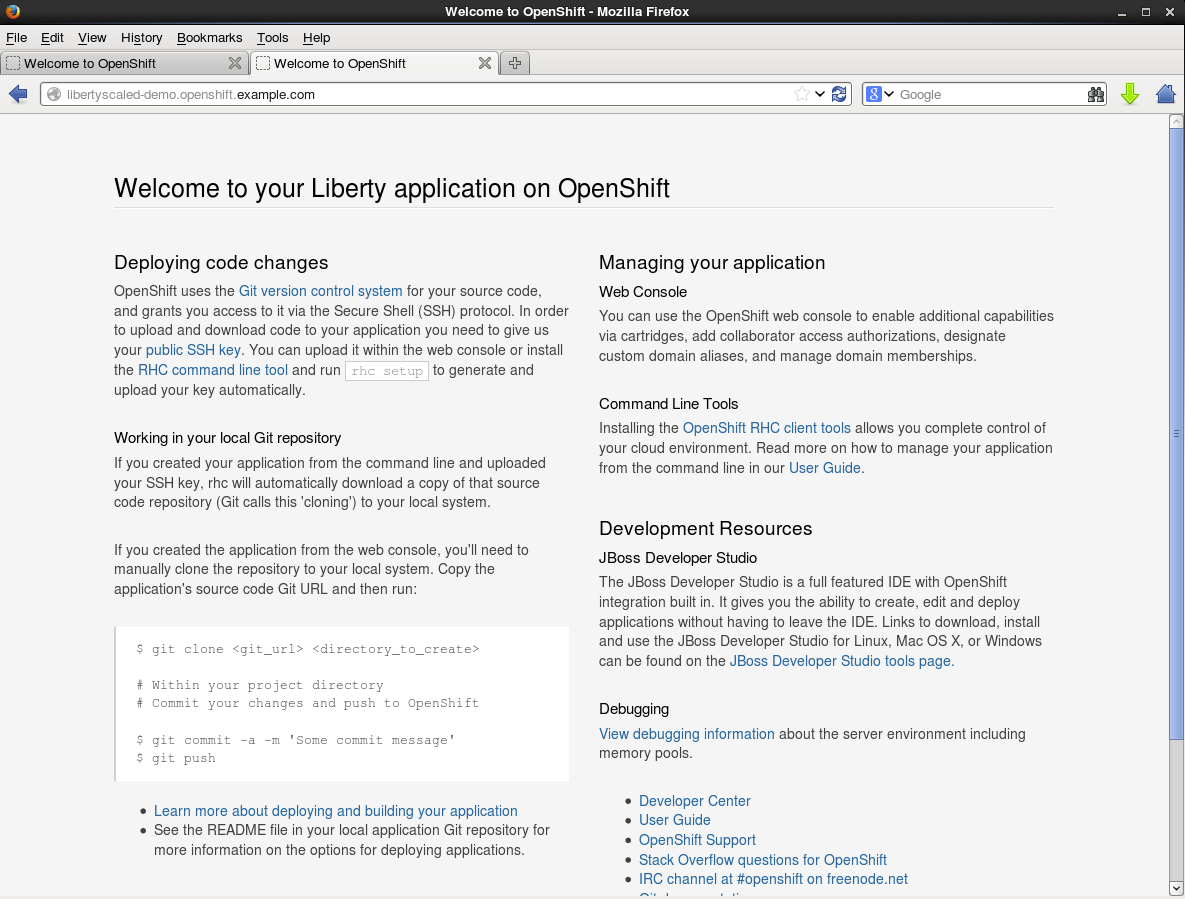The image size is (1185, 899).
Task: Open User Guide link in the bulleted list
Action: point(674,820)
